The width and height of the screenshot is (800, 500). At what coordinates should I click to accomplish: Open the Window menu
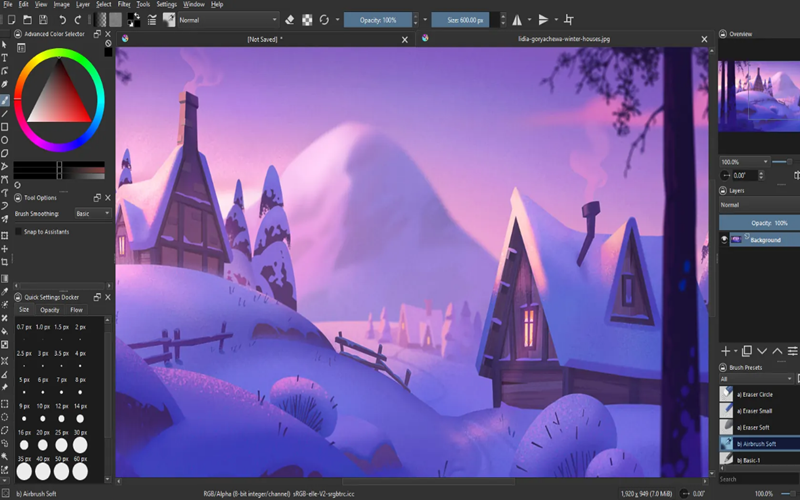[193, 4]
